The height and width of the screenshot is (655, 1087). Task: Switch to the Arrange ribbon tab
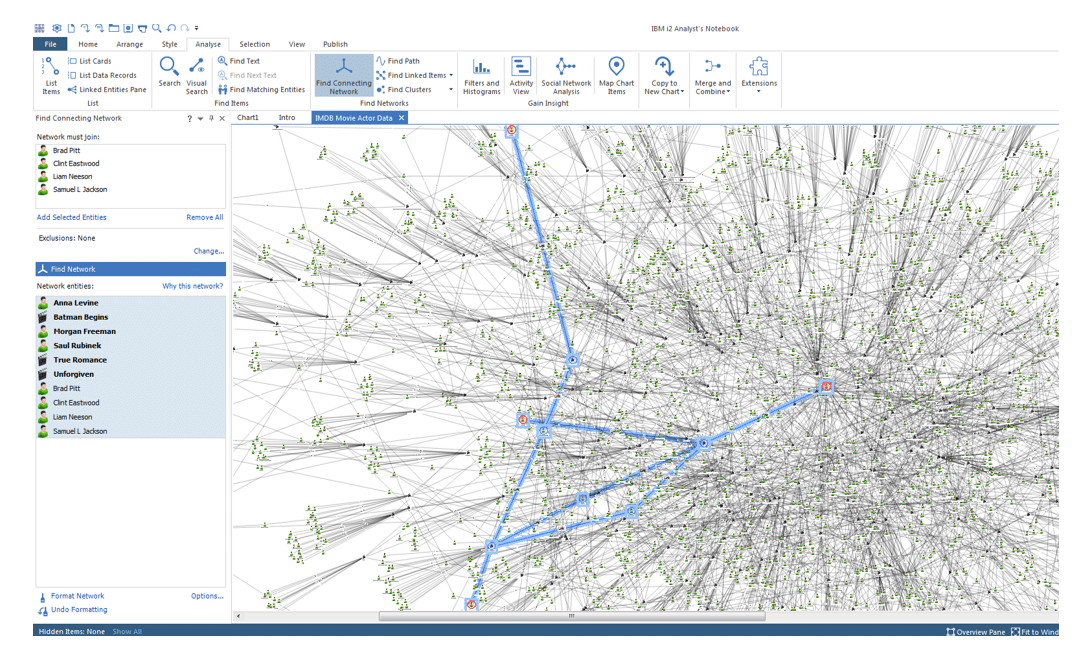(x=130, y=44)
